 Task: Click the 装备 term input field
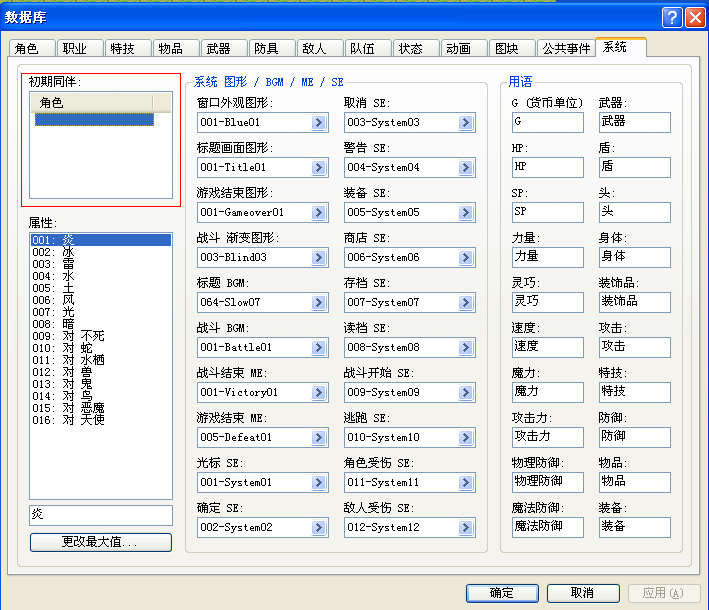point(635,527)
